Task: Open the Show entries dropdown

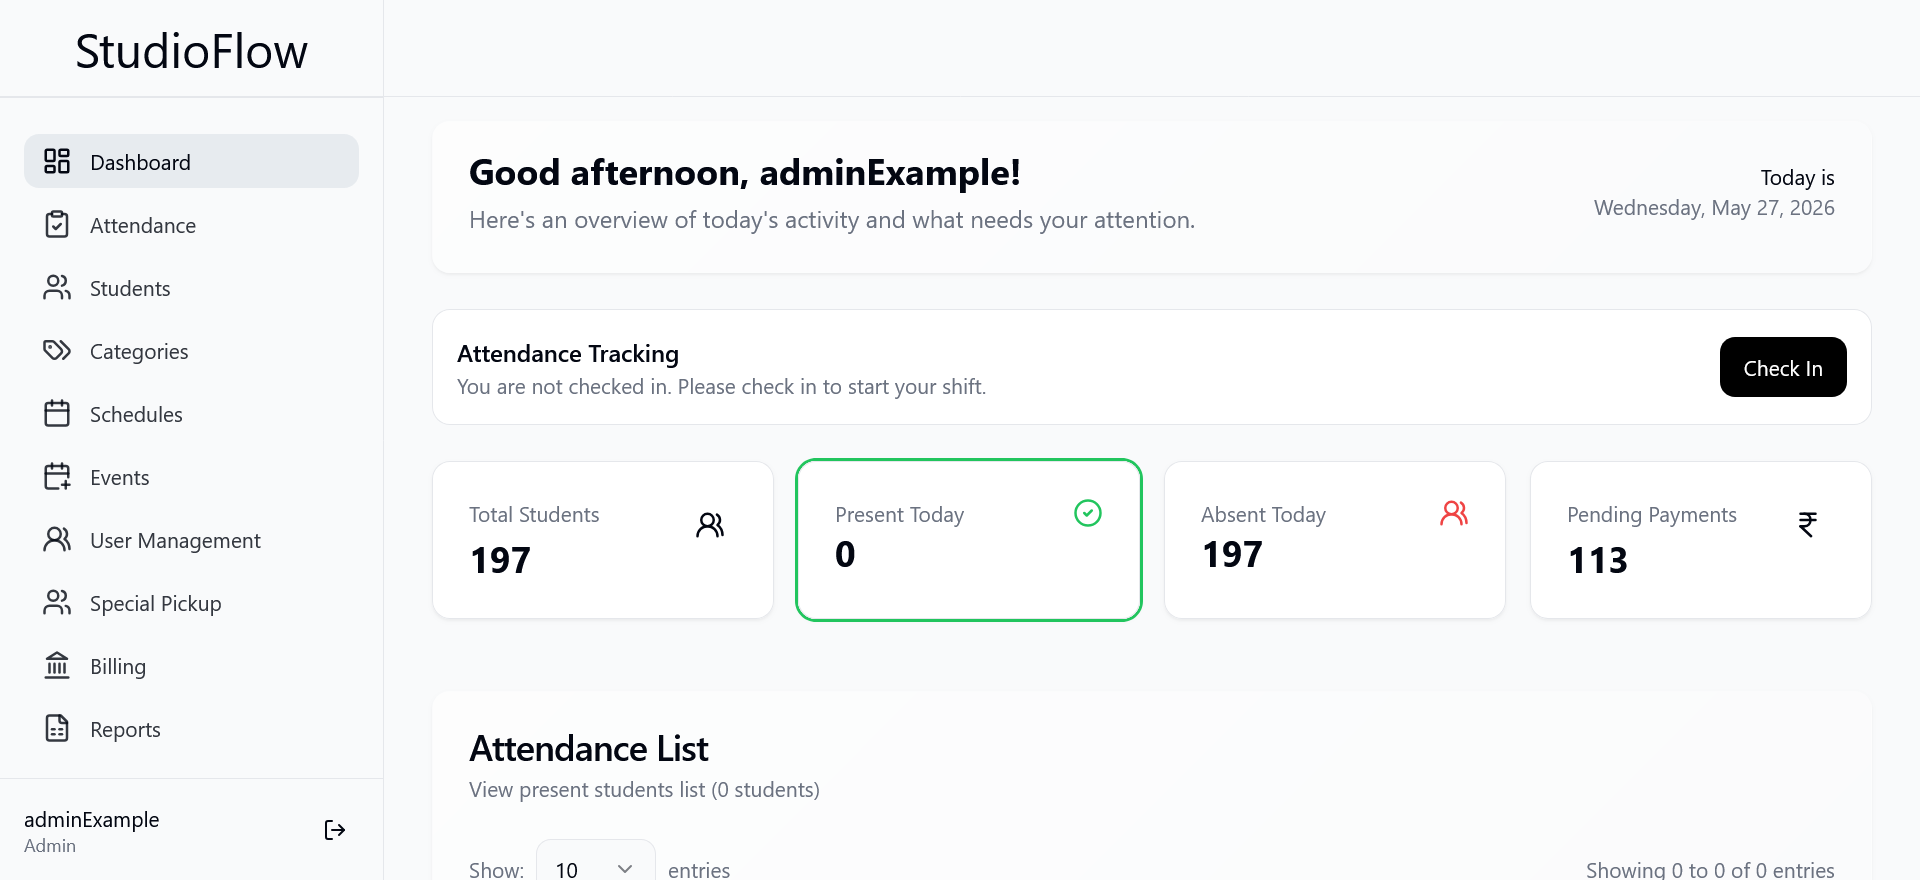Action: coord(595,868)
